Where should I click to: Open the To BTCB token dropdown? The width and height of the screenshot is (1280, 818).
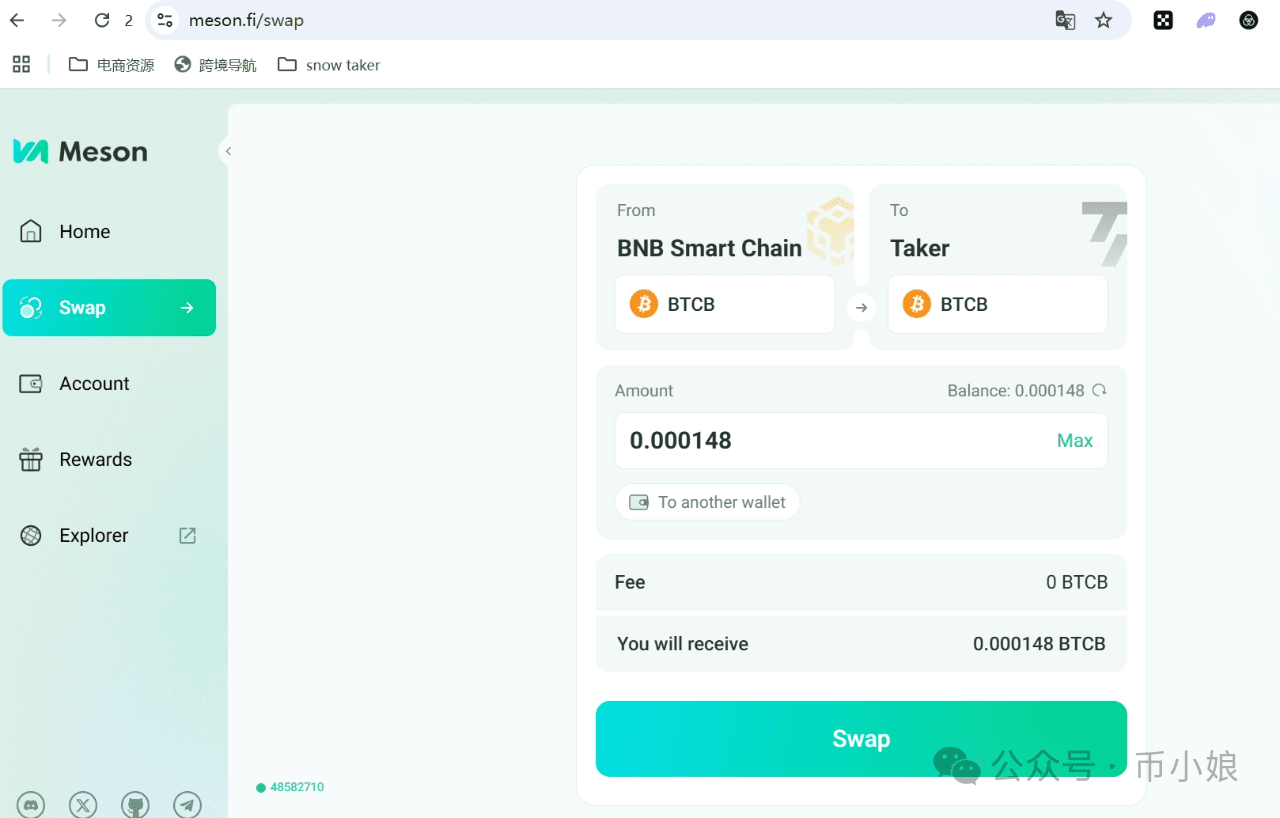coord(997,304)
